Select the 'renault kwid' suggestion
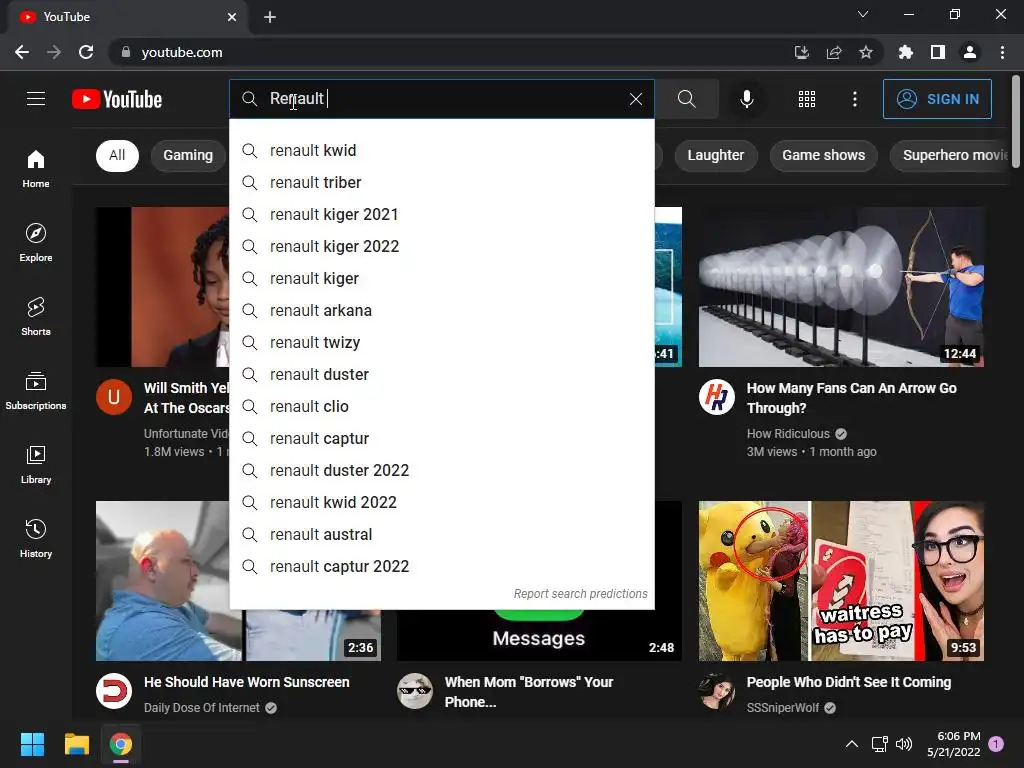The height and width of the screenshot is (768, 1024). (442, 150)
